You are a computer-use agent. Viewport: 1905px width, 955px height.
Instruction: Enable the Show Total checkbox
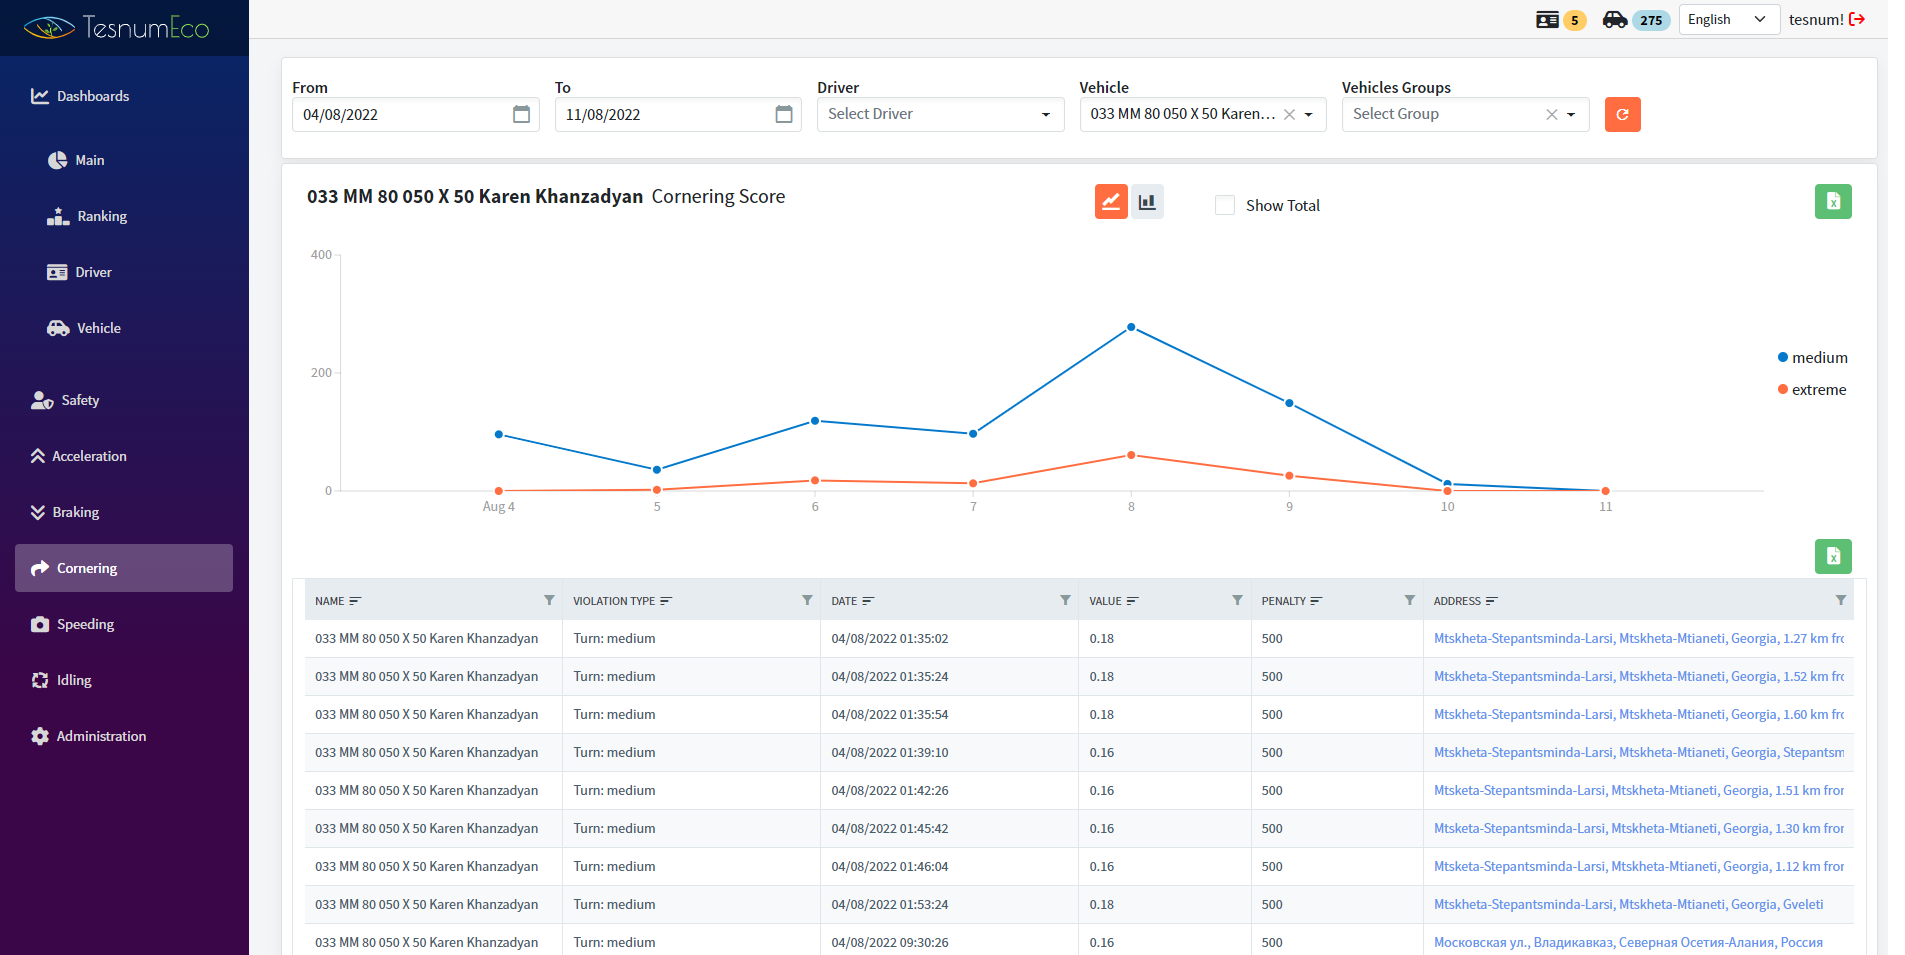pos(1224,205)
